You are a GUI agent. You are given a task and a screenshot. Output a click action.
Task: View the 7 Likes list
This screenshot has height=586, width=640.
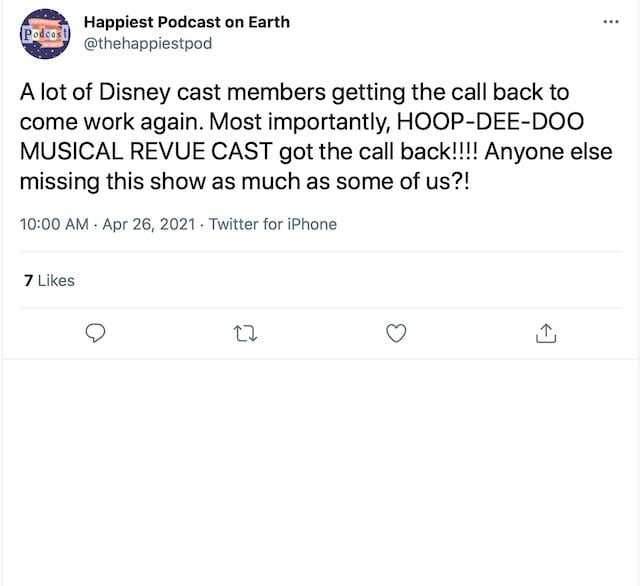49,280
